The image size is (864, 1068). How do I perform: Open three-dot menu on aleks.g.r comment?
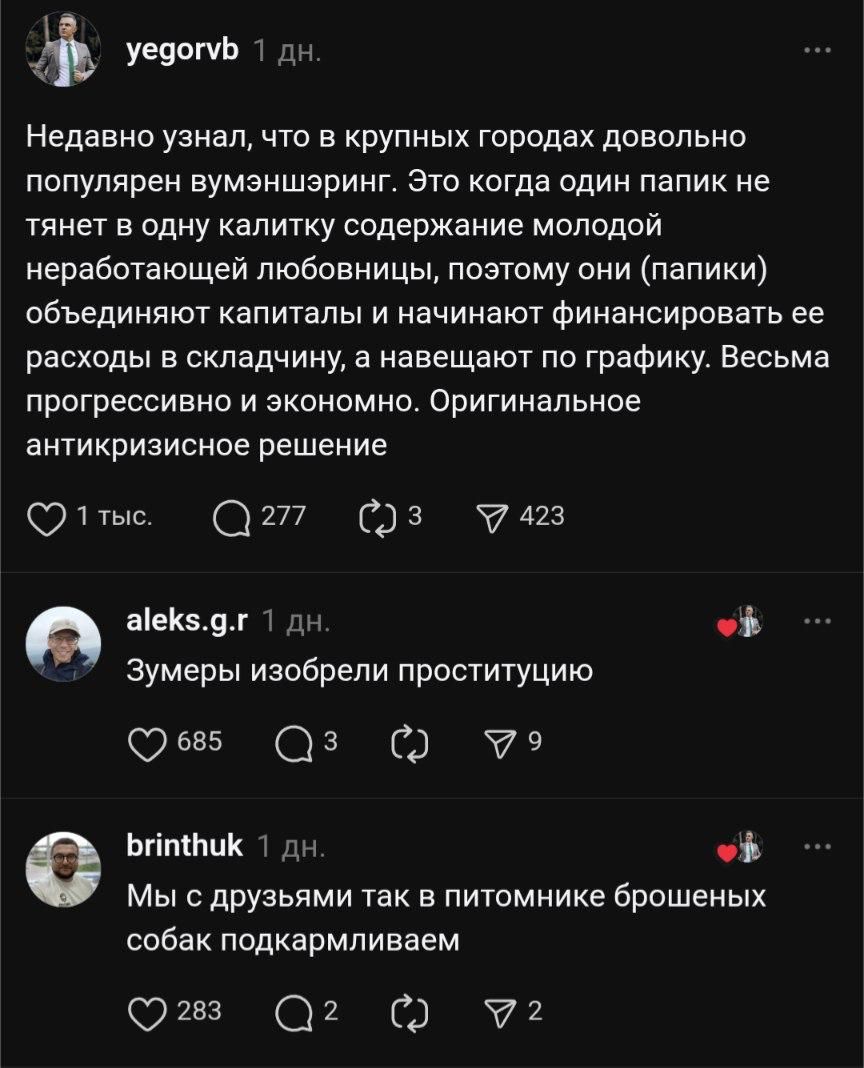tap(817, 621)
